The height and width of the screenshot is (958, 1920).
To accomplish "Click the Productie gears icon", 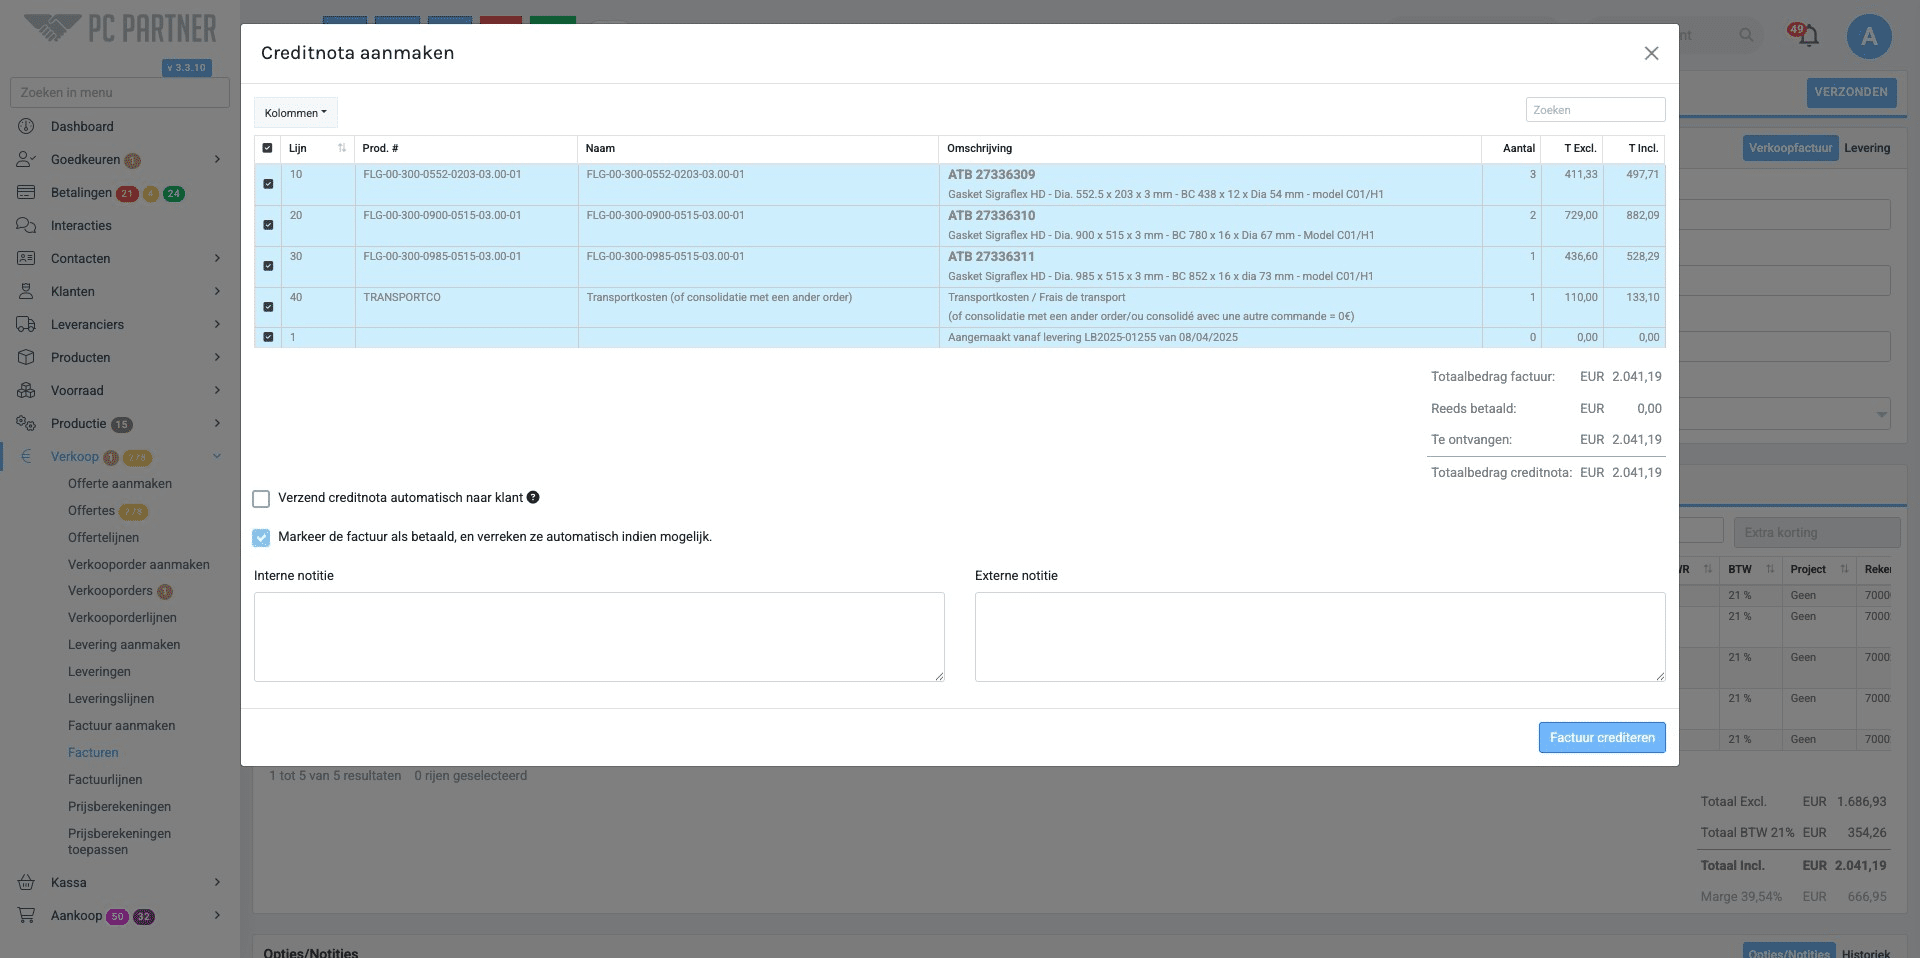I will coord(26,423).
